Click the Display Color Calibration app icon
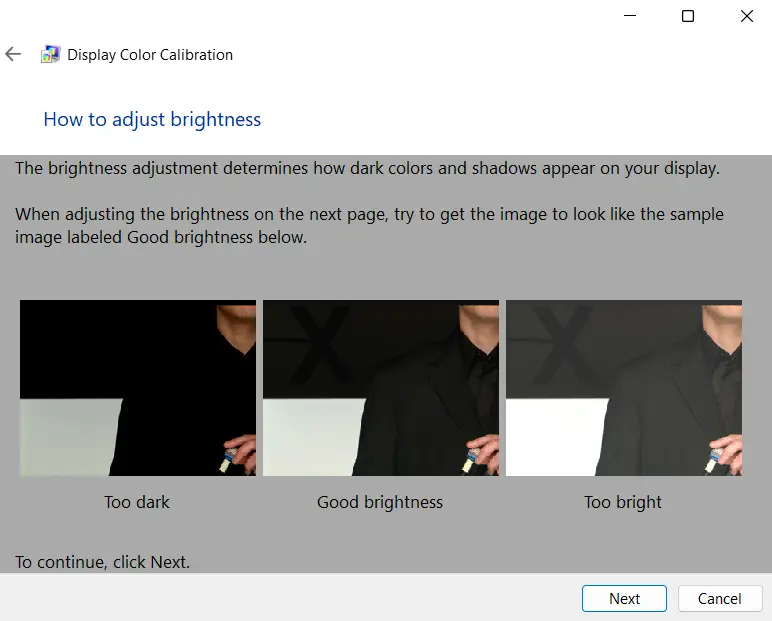 click(51, 54)
